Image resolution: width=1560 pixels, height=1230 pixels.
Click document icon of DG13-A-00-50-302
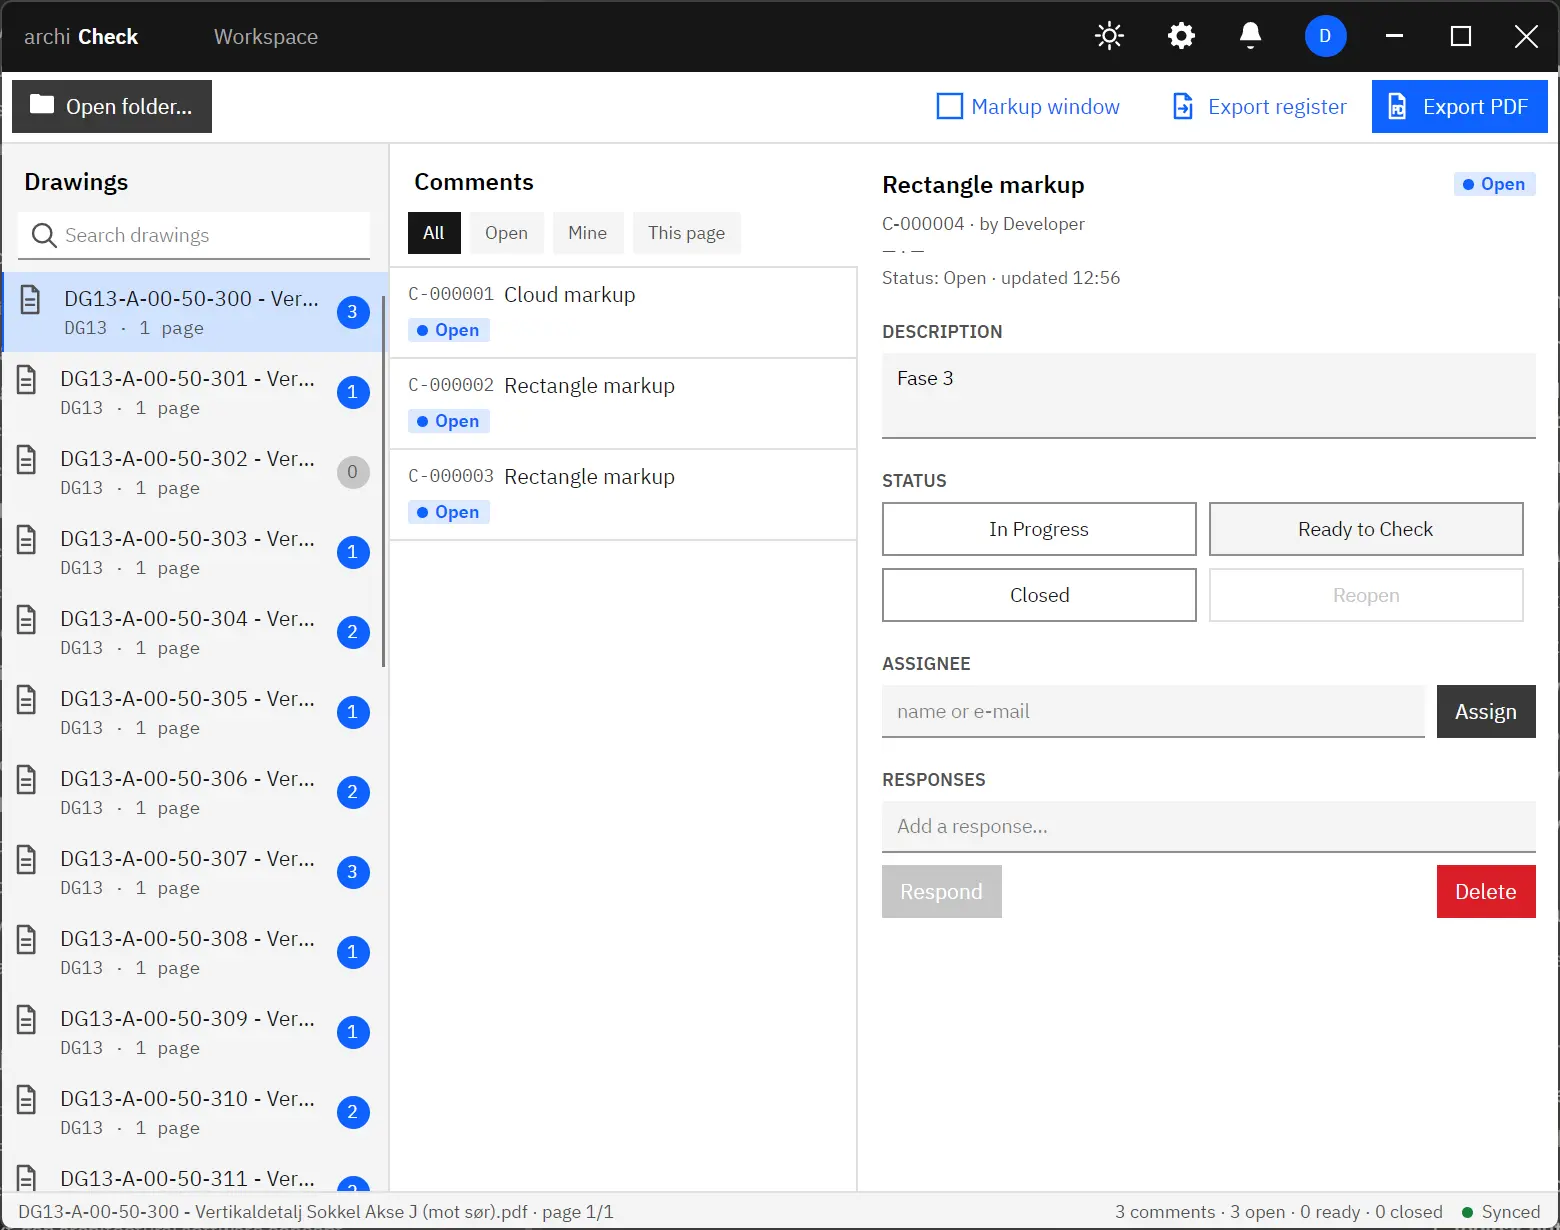[x=27, y=459]
